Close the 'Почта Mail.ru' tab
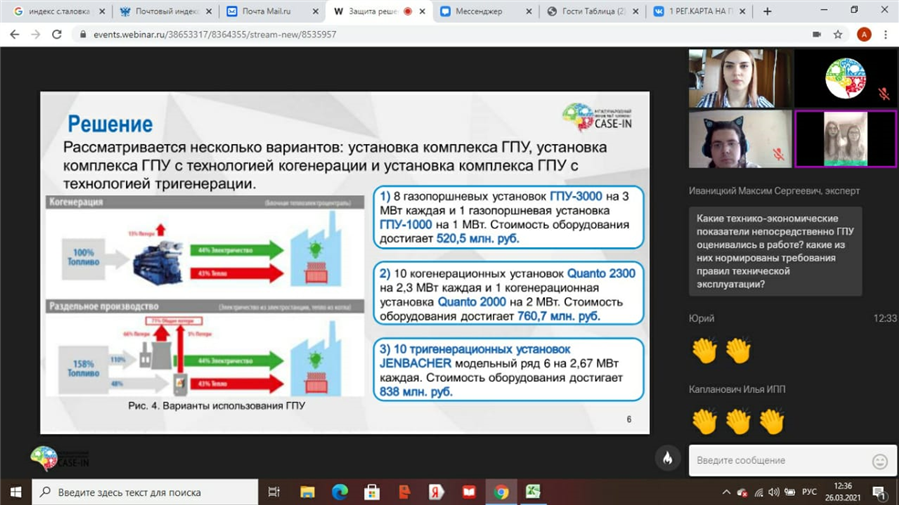 (x=315, y=11)
